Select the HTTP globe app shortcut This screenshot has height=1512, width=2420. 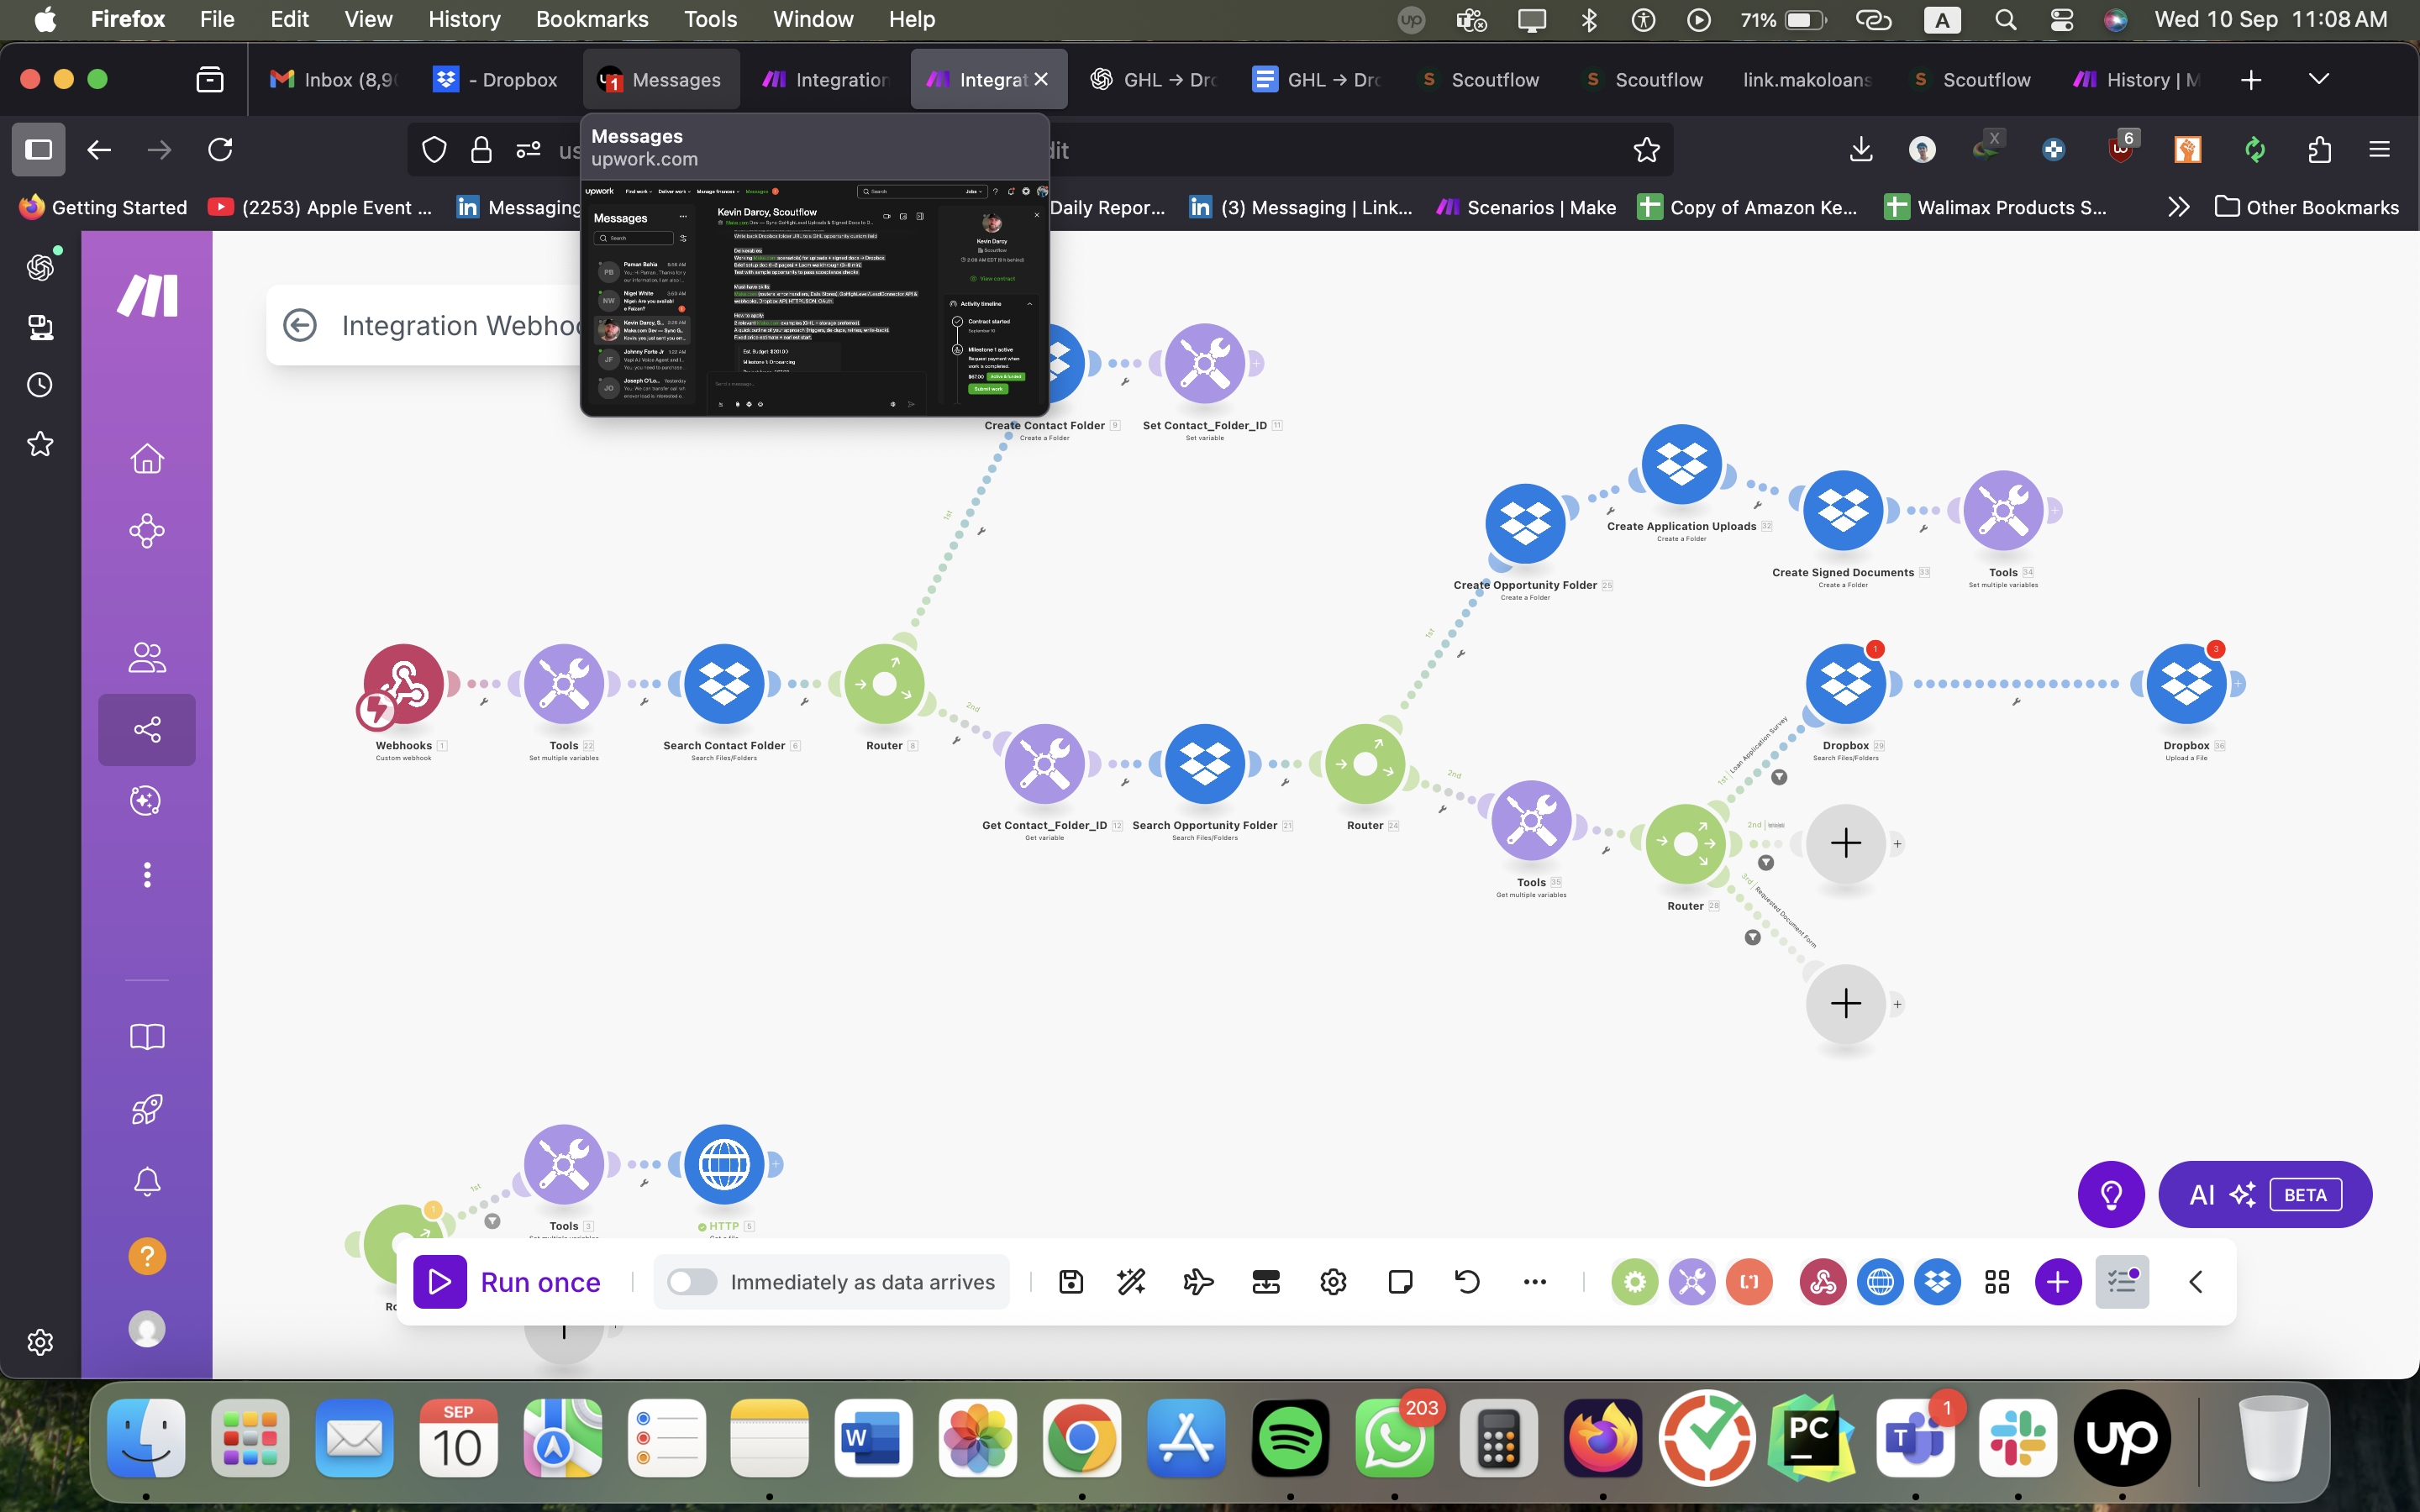tap(1880, 1281)
